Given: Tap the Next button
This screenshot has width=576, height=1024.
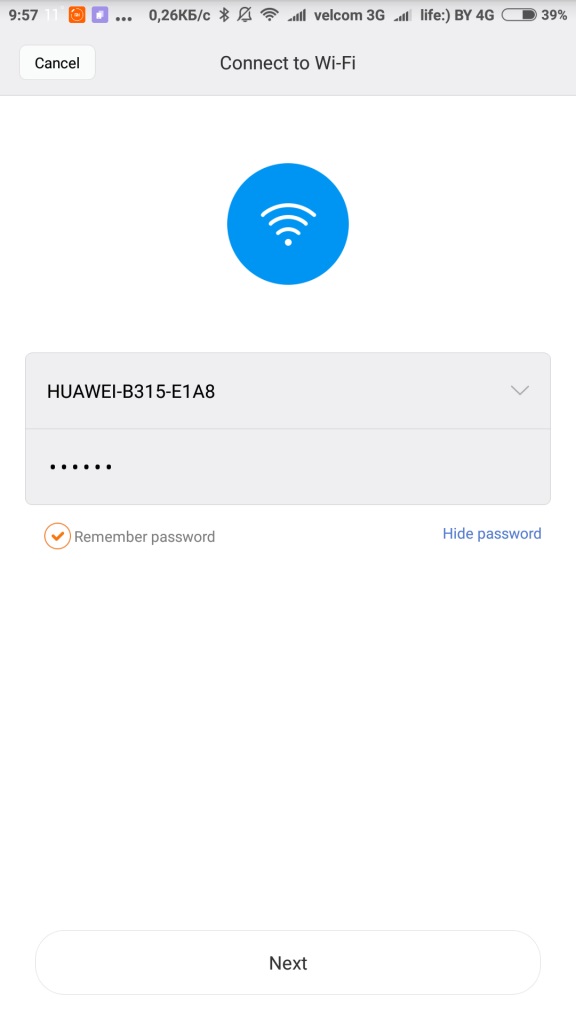Looking at the screenshot, I should click(288, 963).
